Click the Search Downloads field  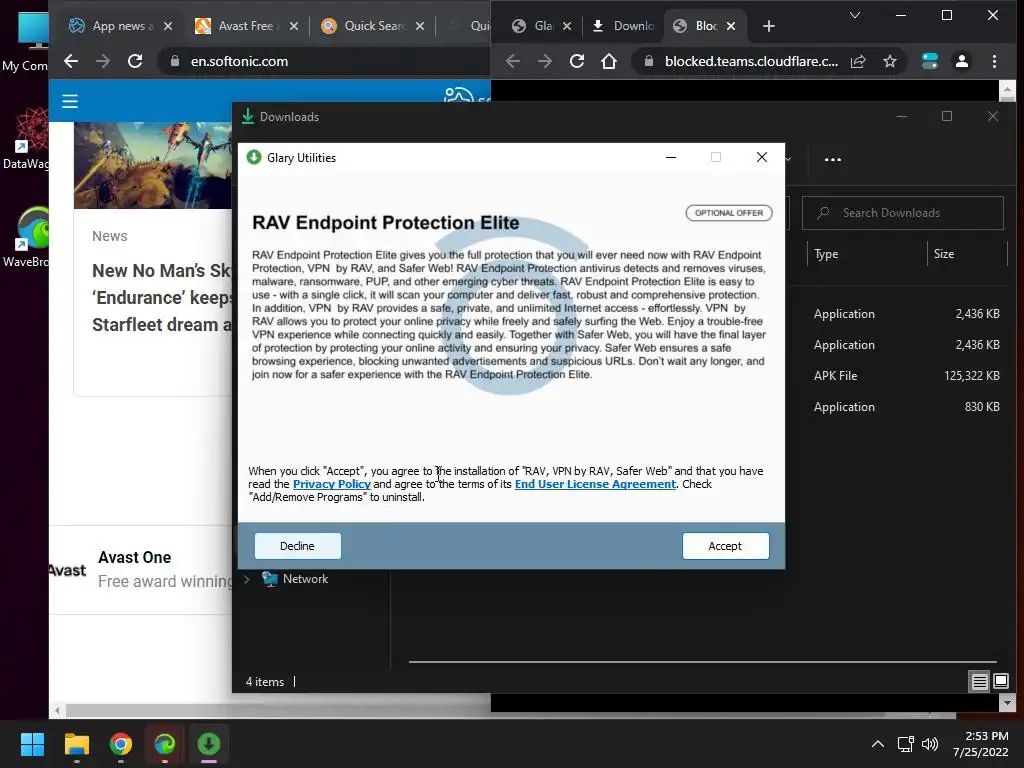[903, 213]
